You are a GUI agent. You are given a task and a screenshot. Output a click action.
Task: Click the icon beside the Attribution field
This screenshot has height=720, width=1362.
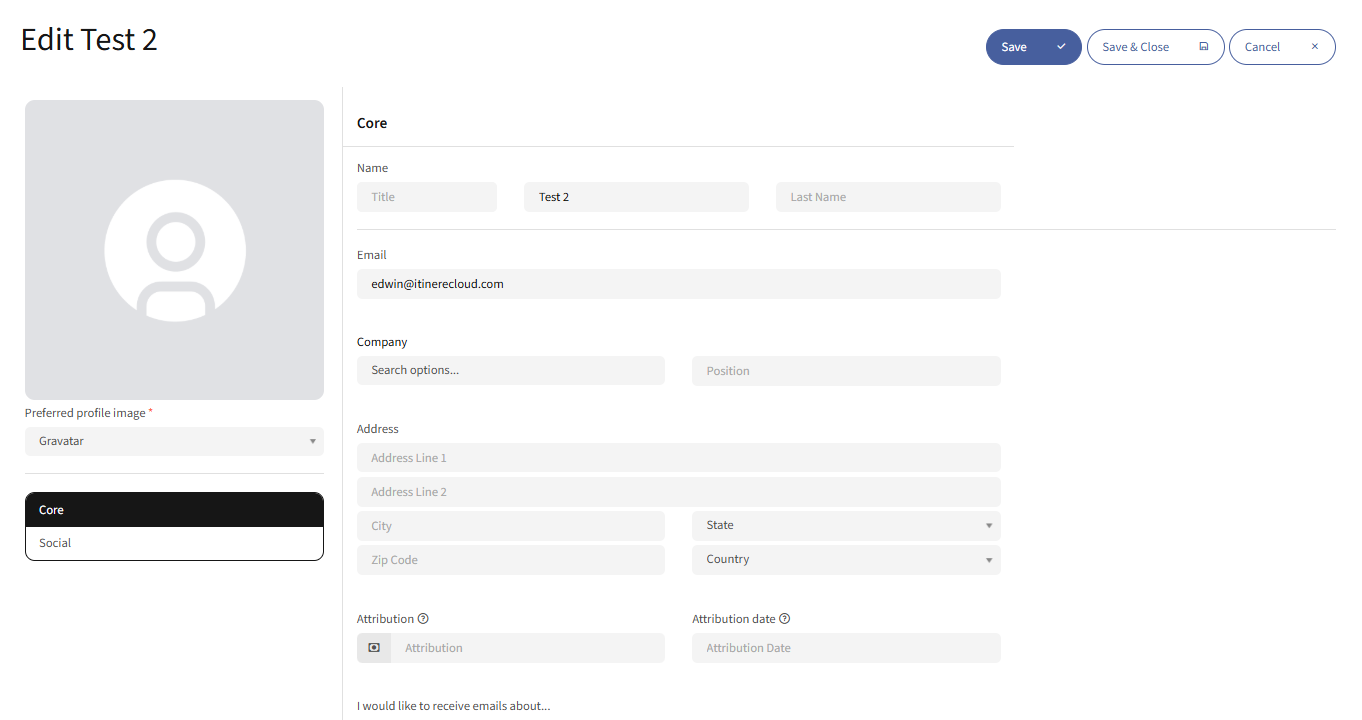coord(374,648)
